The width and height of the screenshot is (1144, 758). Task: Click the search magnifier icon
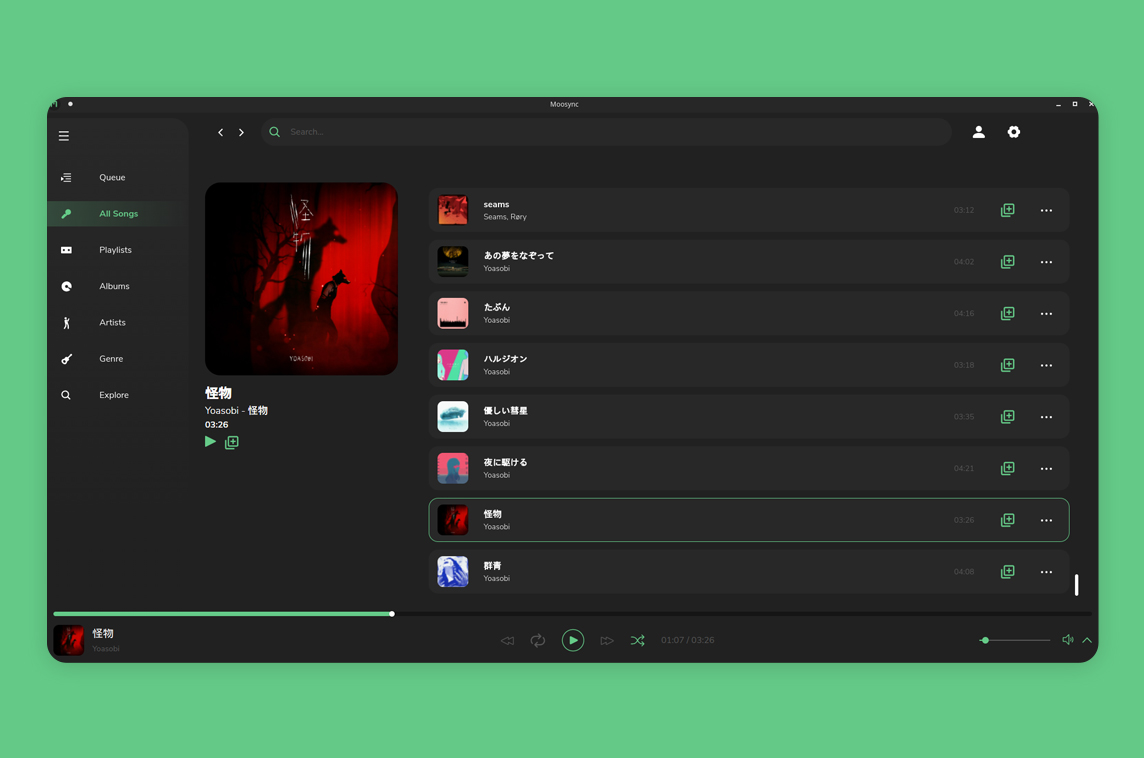(x=274, y=132)
